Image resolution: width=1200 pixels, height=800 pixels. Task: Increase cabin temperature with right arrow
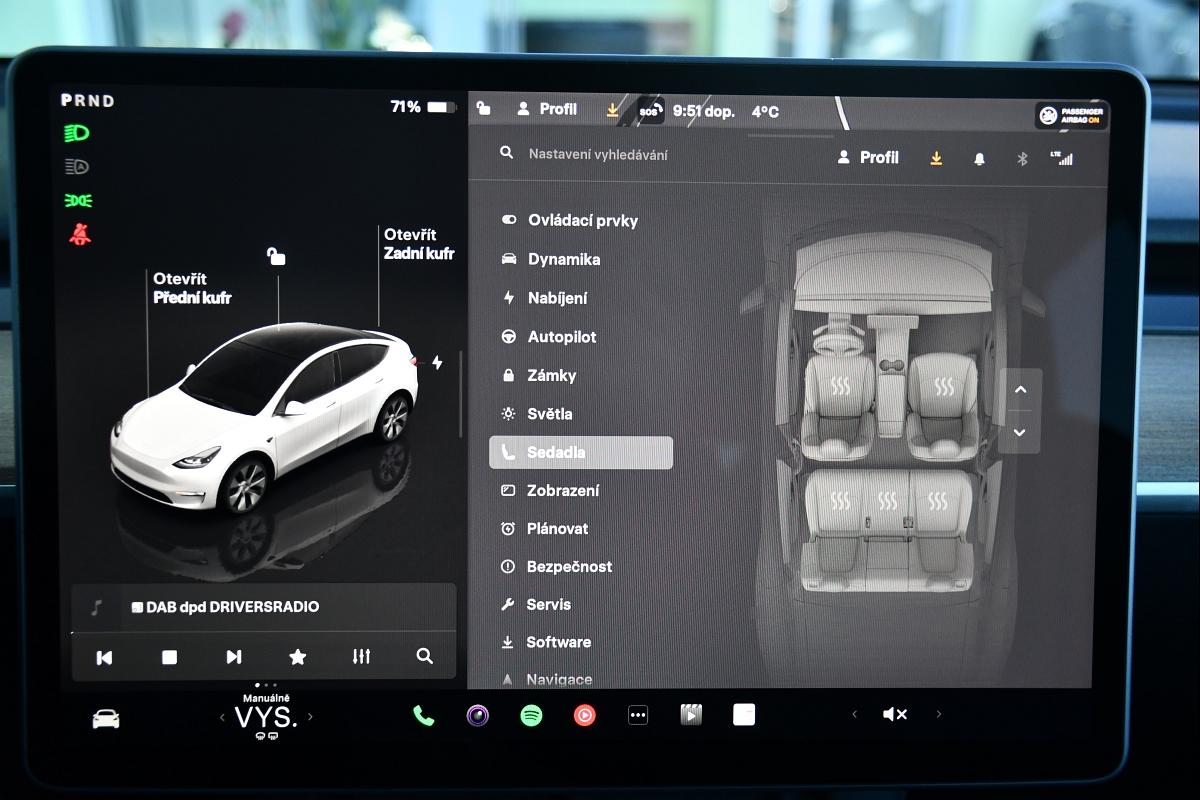pos(310,717)
